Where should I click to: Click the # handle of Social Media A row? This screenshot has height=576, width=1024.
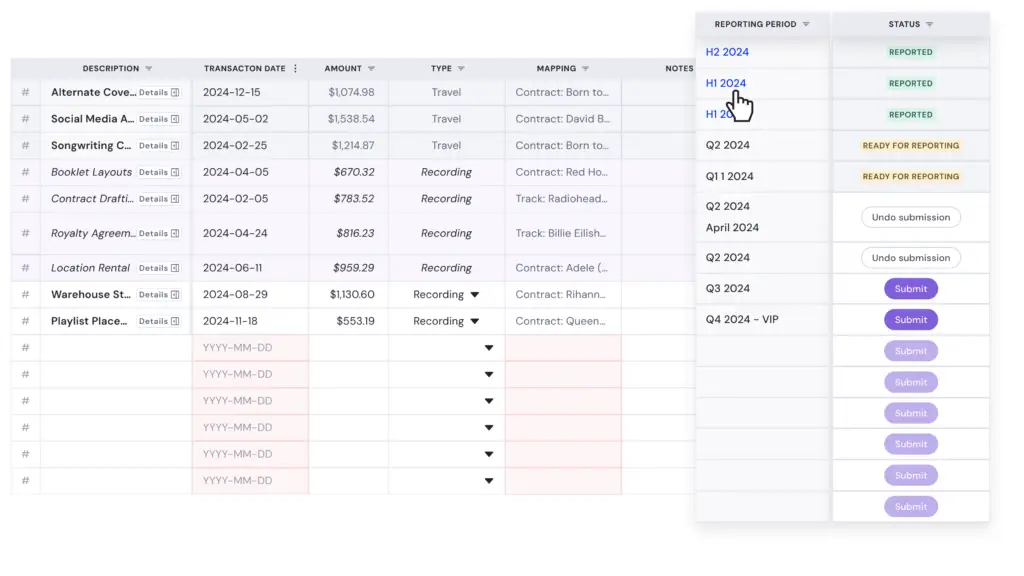click(25, 119)
